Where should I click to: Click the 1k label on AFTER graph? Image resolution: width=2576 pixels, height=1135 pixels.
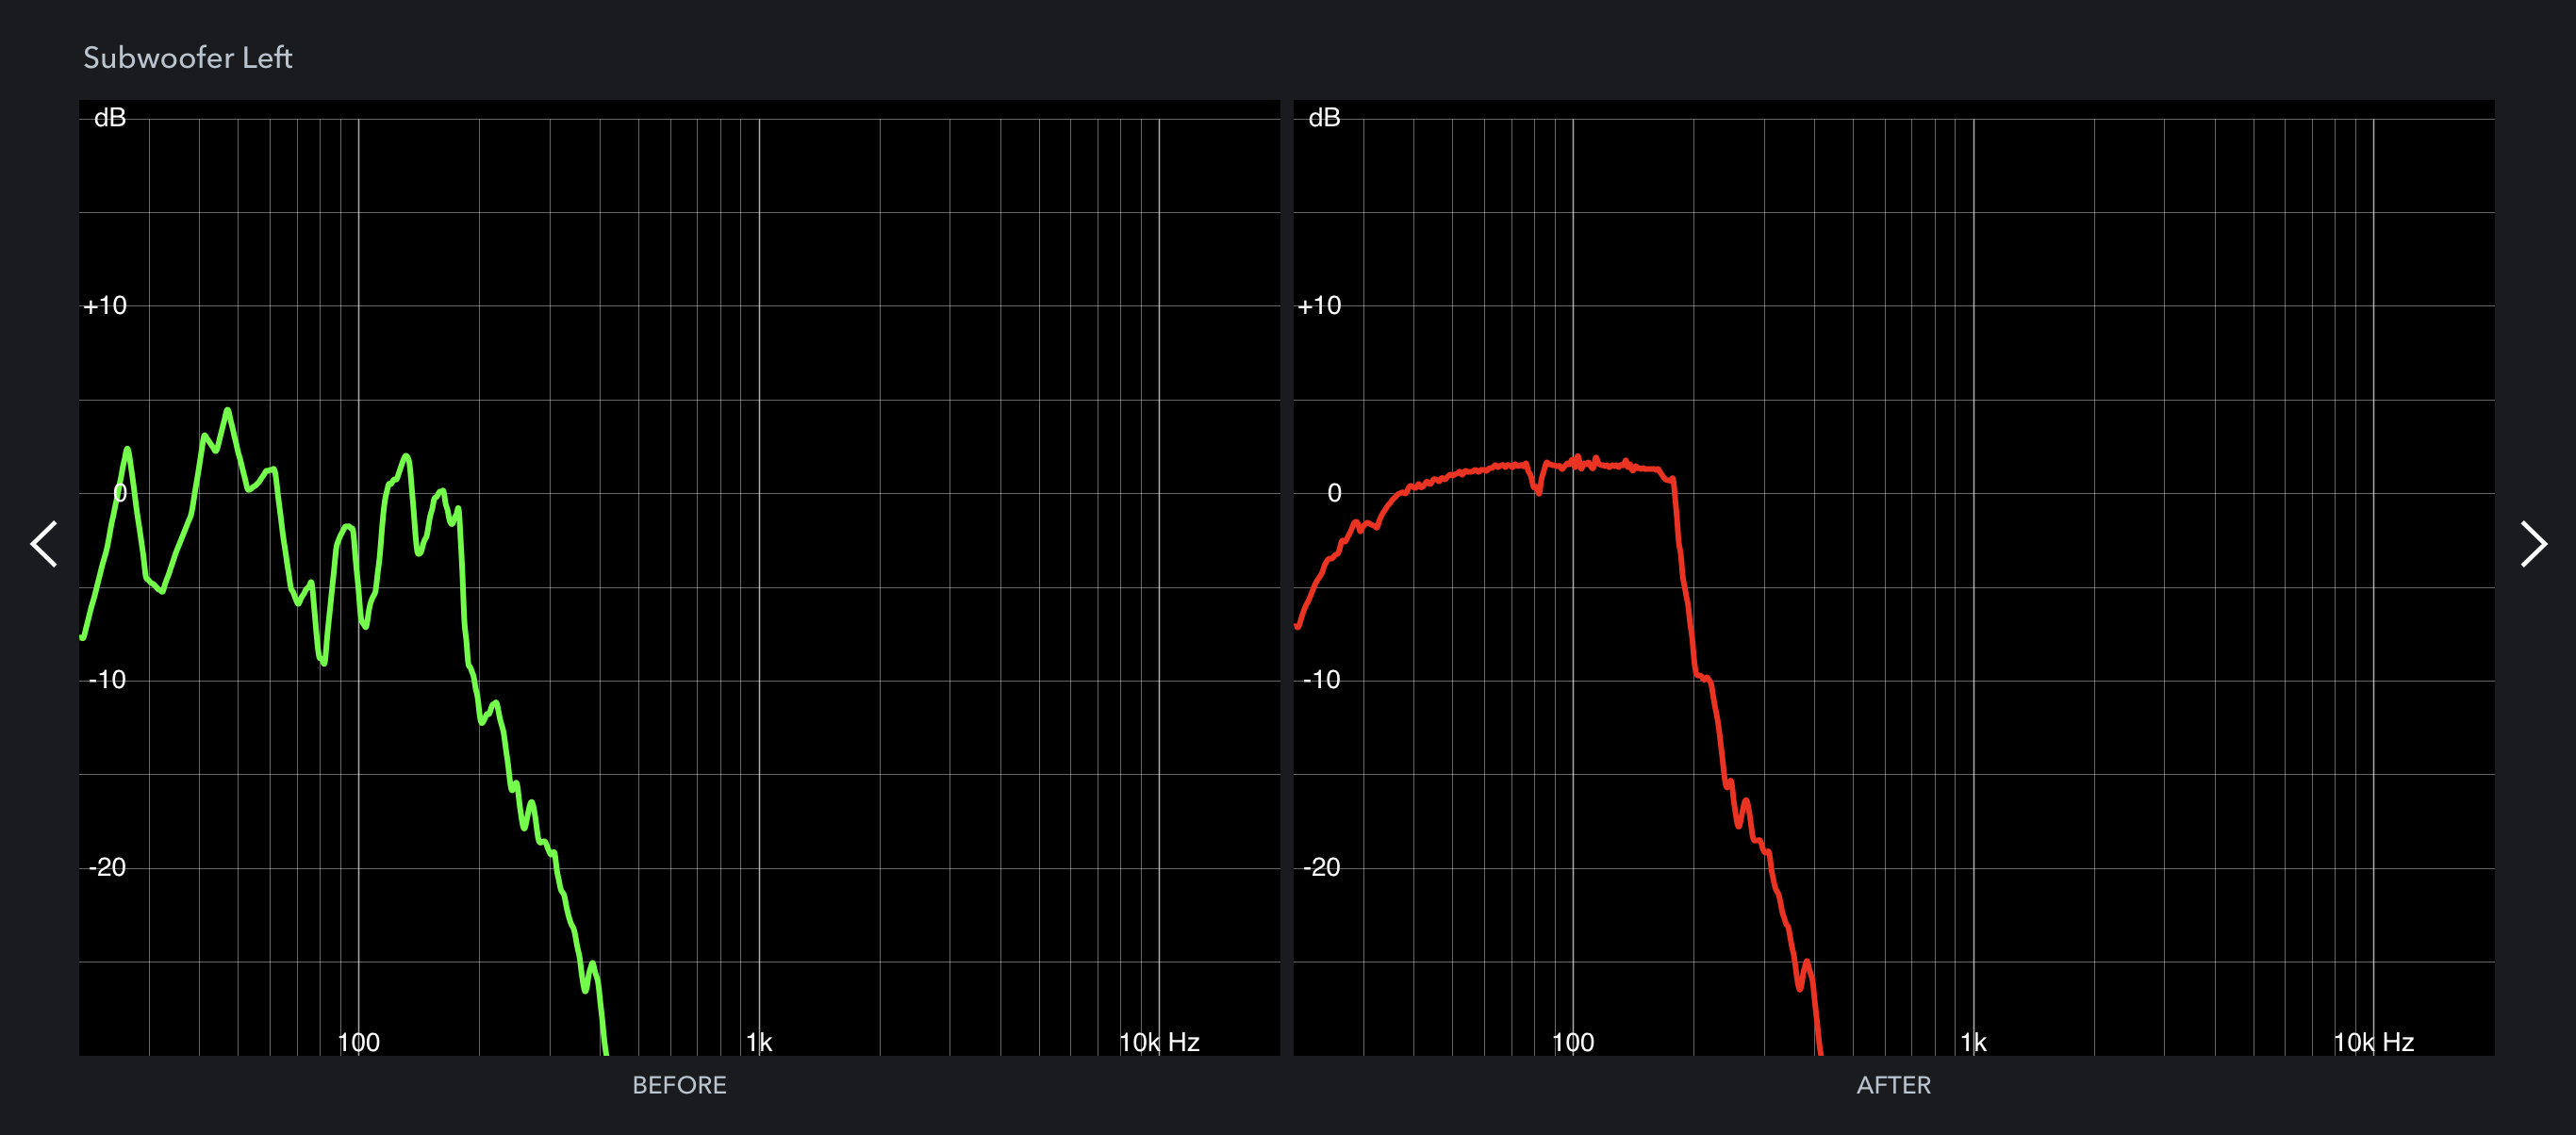1973,1042
